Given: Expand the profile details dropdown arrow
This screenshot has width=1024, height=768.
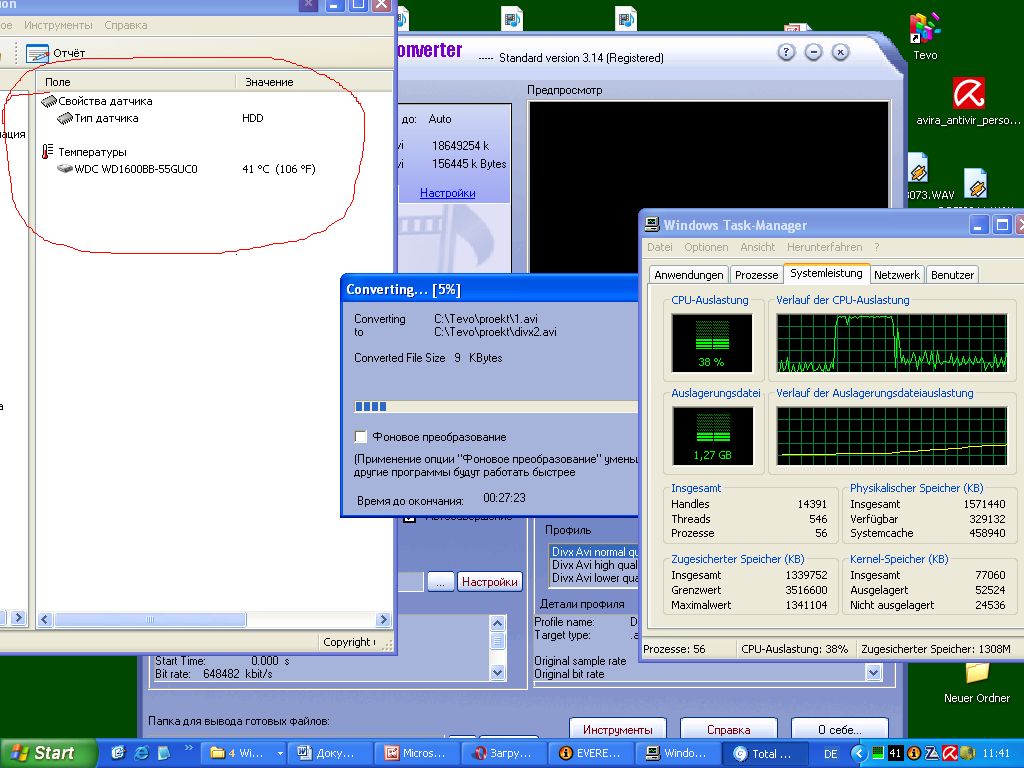Looking at the screenshot, I should [873, 674].
